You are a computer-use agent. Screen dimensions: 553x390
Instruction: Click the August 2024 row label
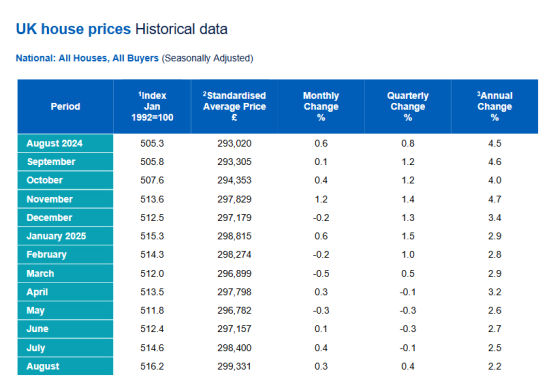(x=65, y=143)
